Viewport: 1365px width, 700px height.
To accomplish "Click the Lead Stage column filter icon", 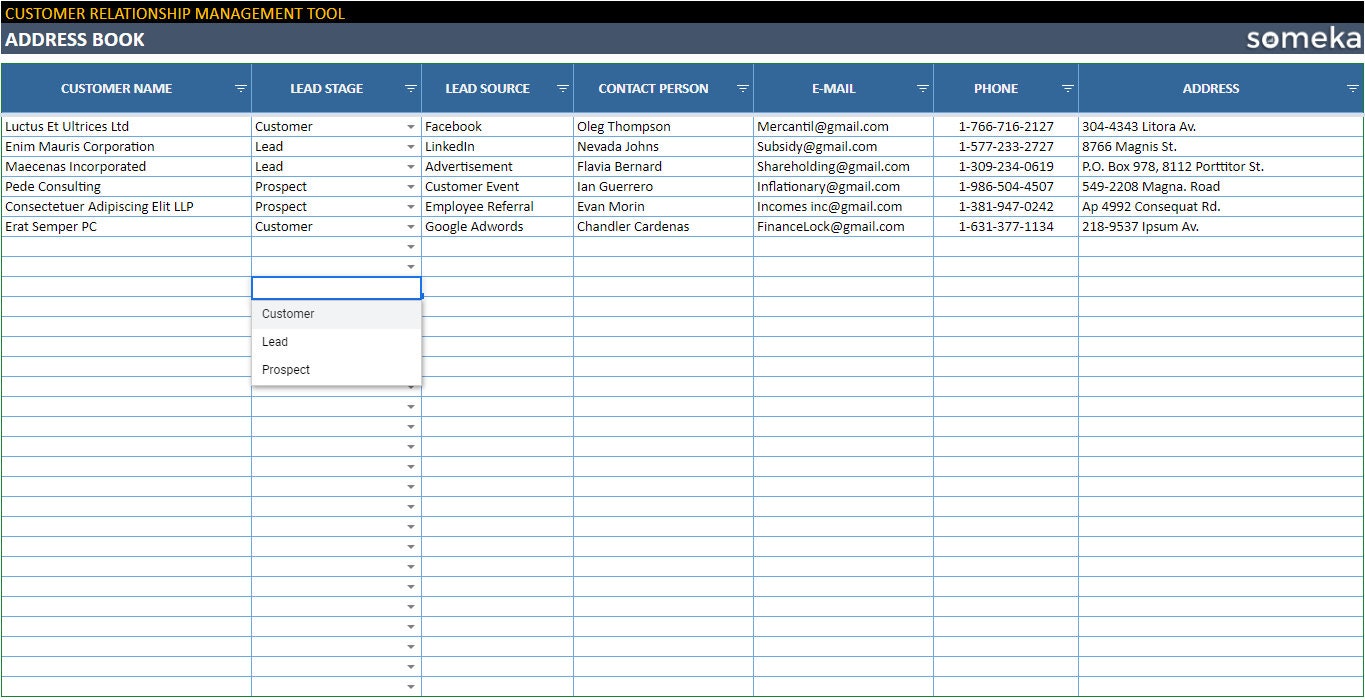I will coord(409,88).
